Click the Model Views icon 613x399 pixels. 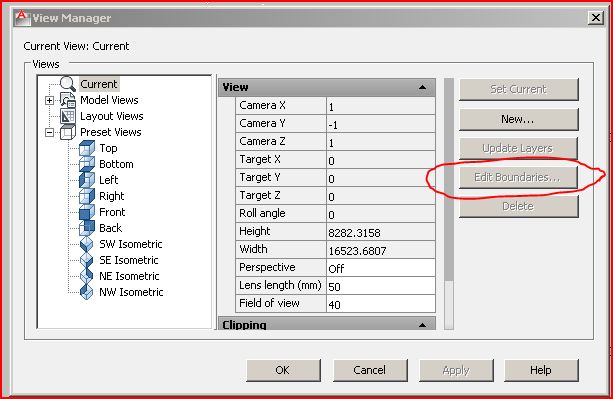pyautogui.click(x=68, y=100)
